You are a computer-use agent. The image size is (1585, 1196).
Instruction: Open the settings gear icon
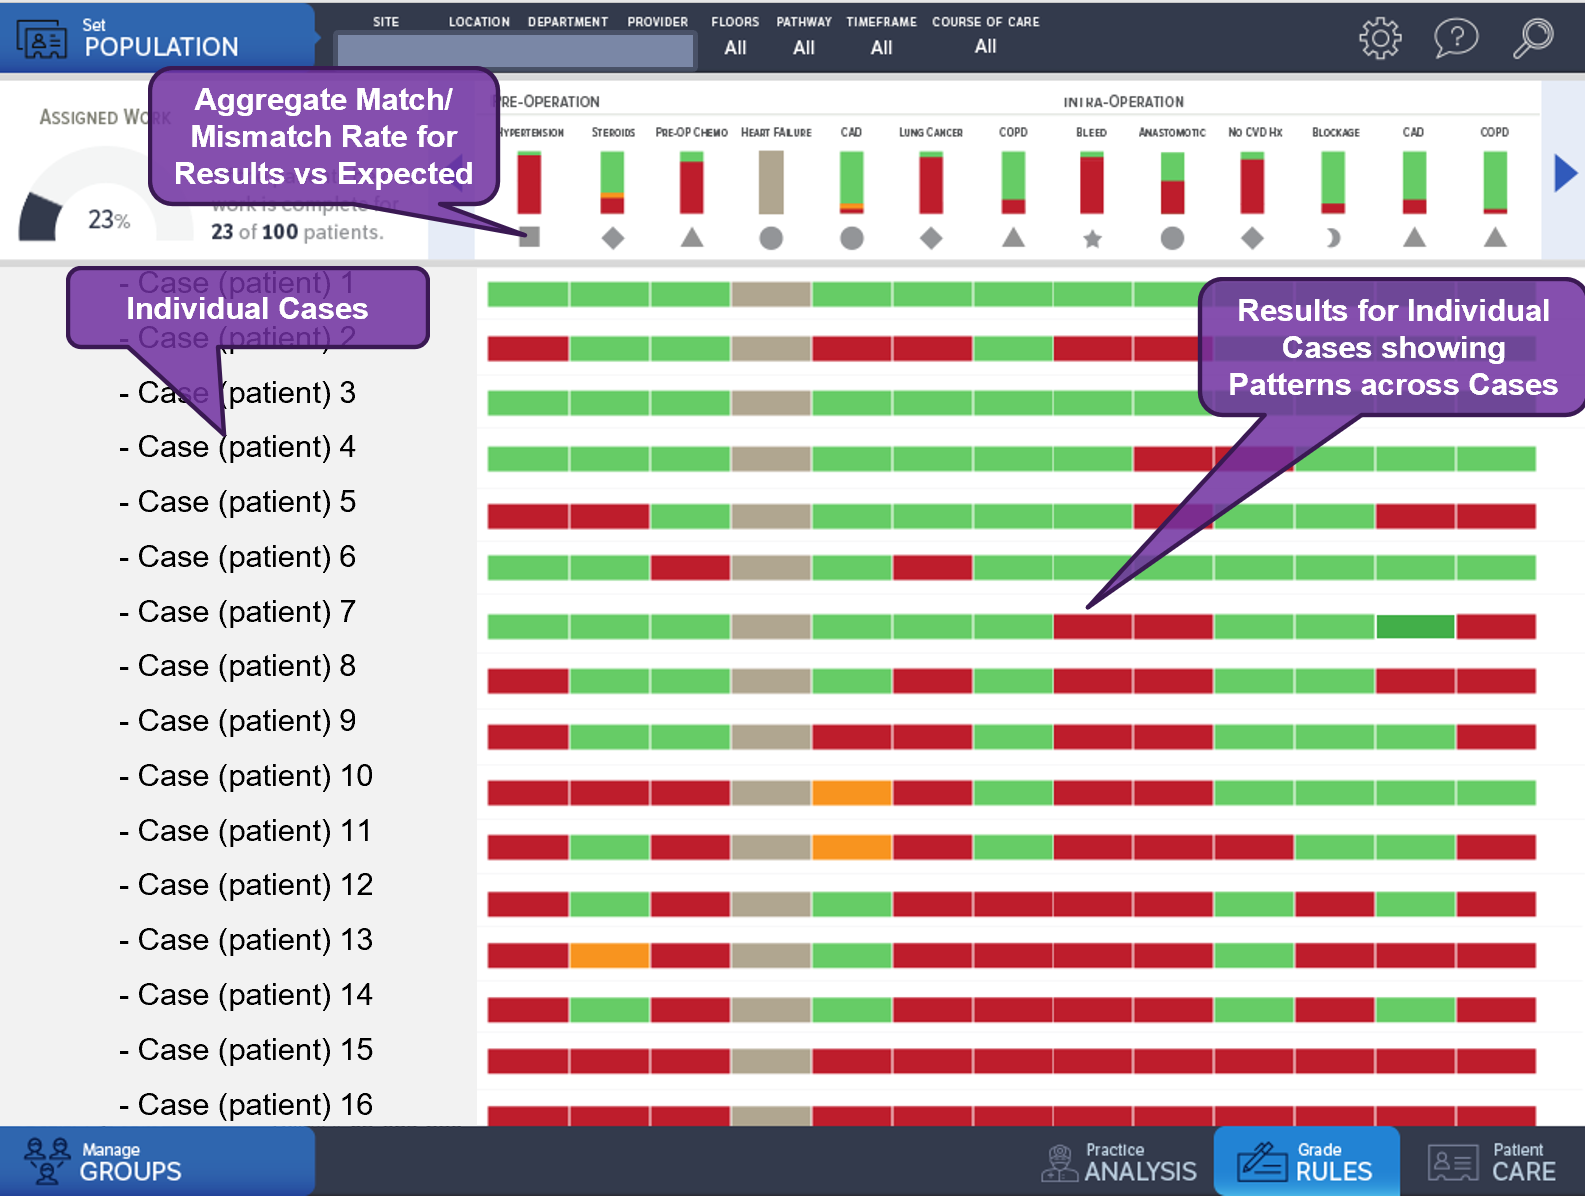[x=1380, y=38]
